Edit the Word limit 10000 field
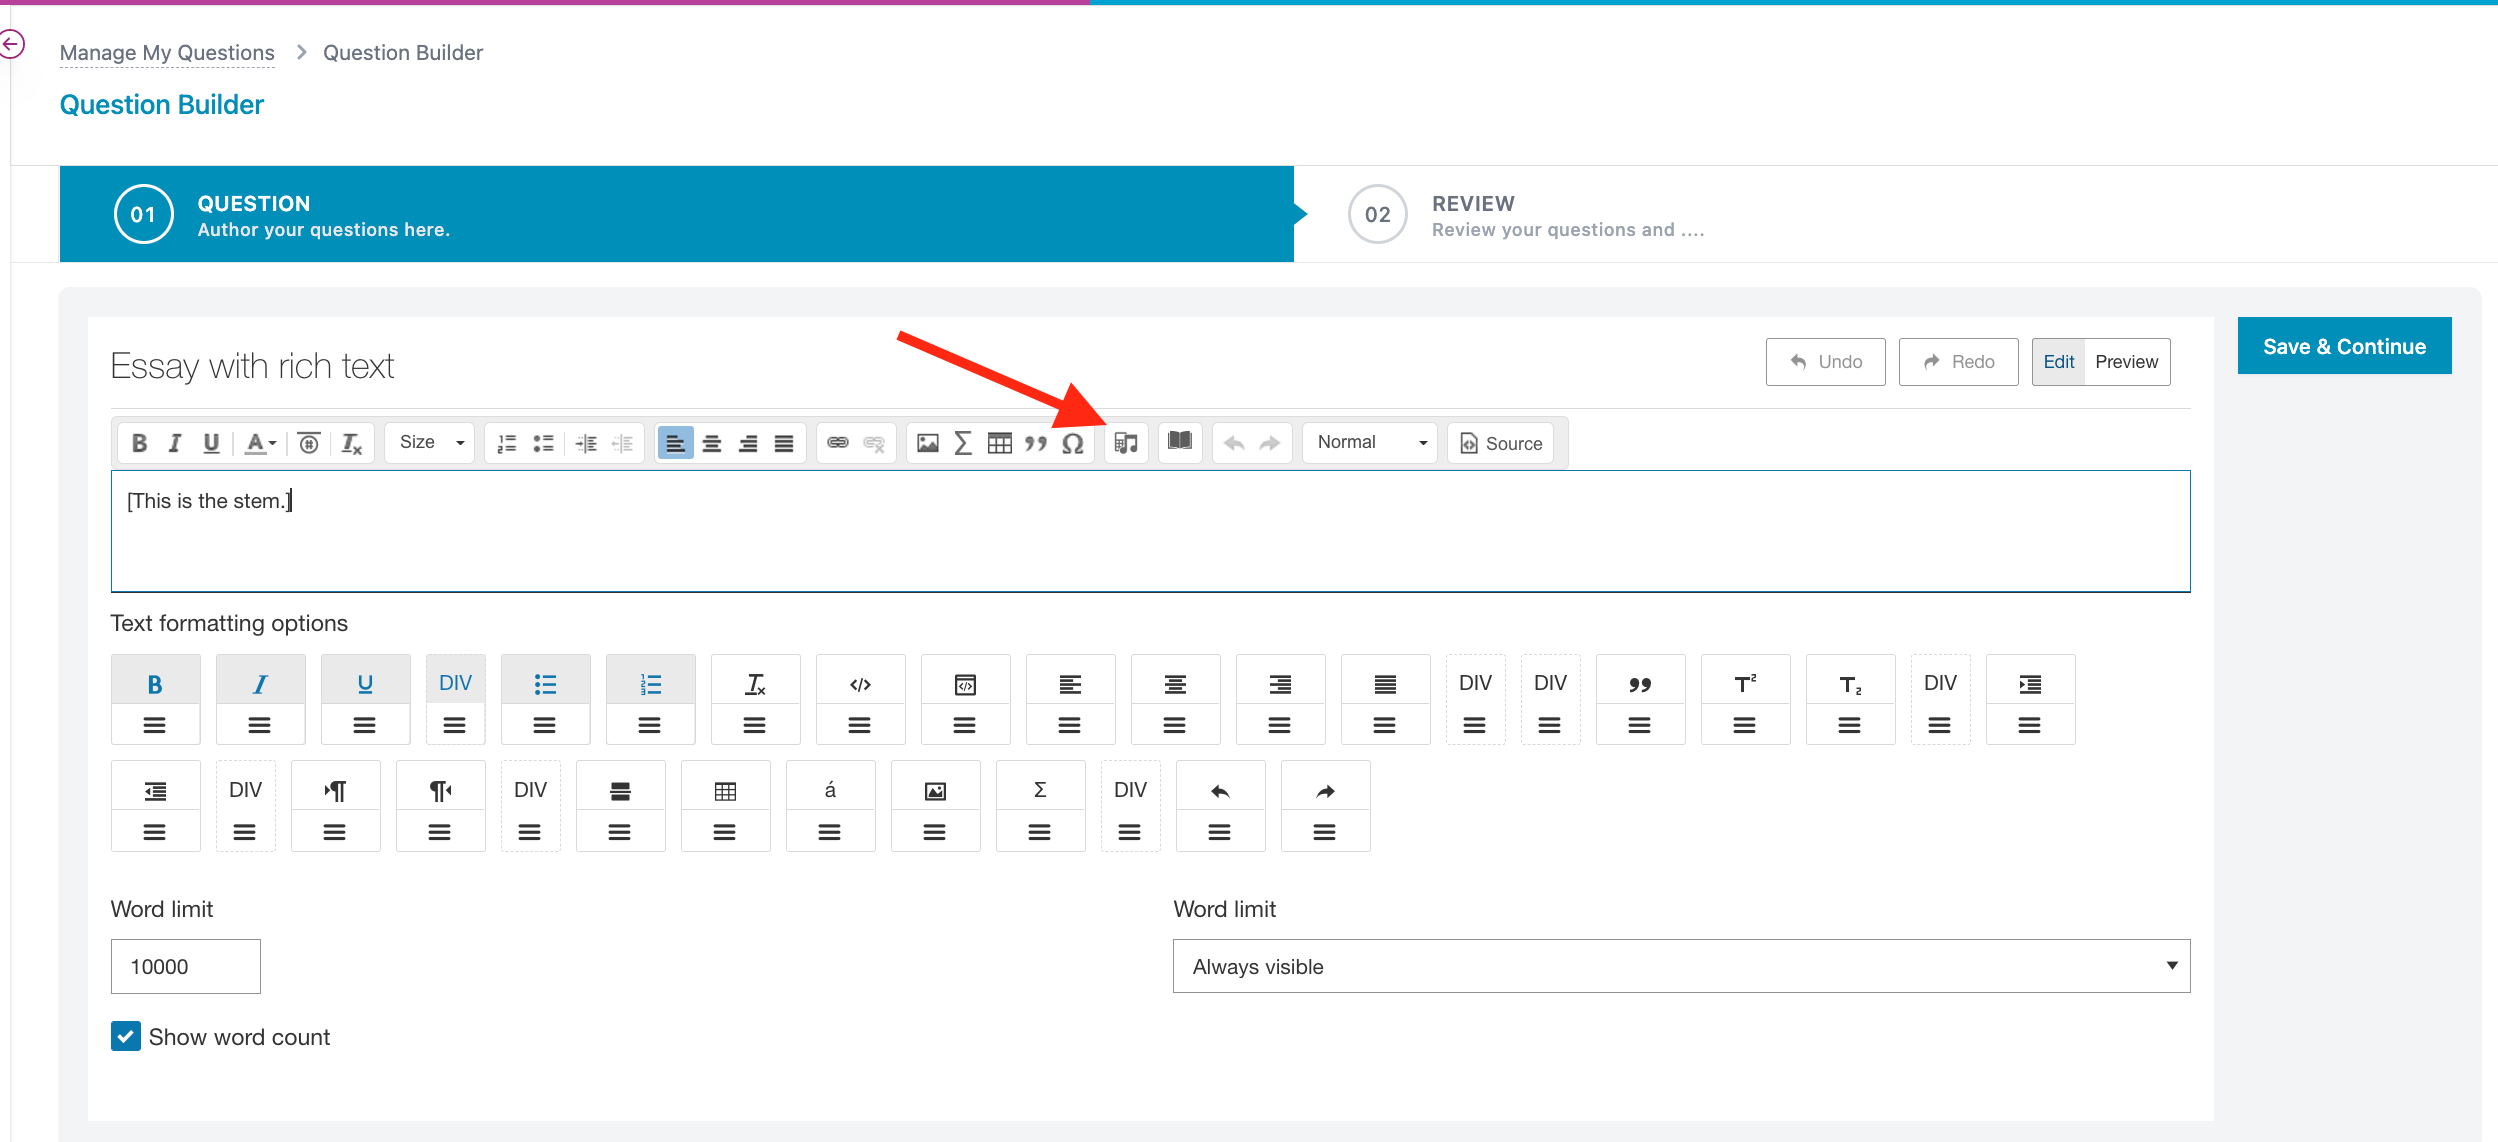 tap(185, 966)
